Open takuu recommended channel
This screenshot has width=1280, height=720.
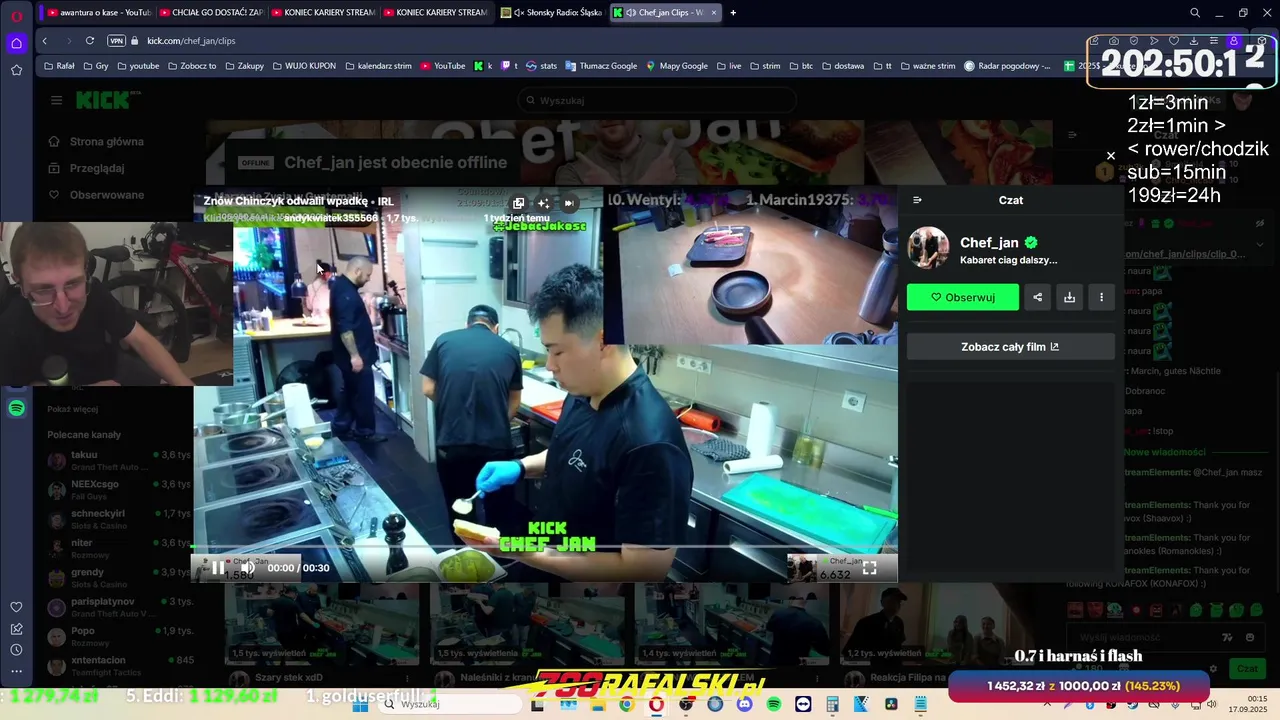point(118,460)
